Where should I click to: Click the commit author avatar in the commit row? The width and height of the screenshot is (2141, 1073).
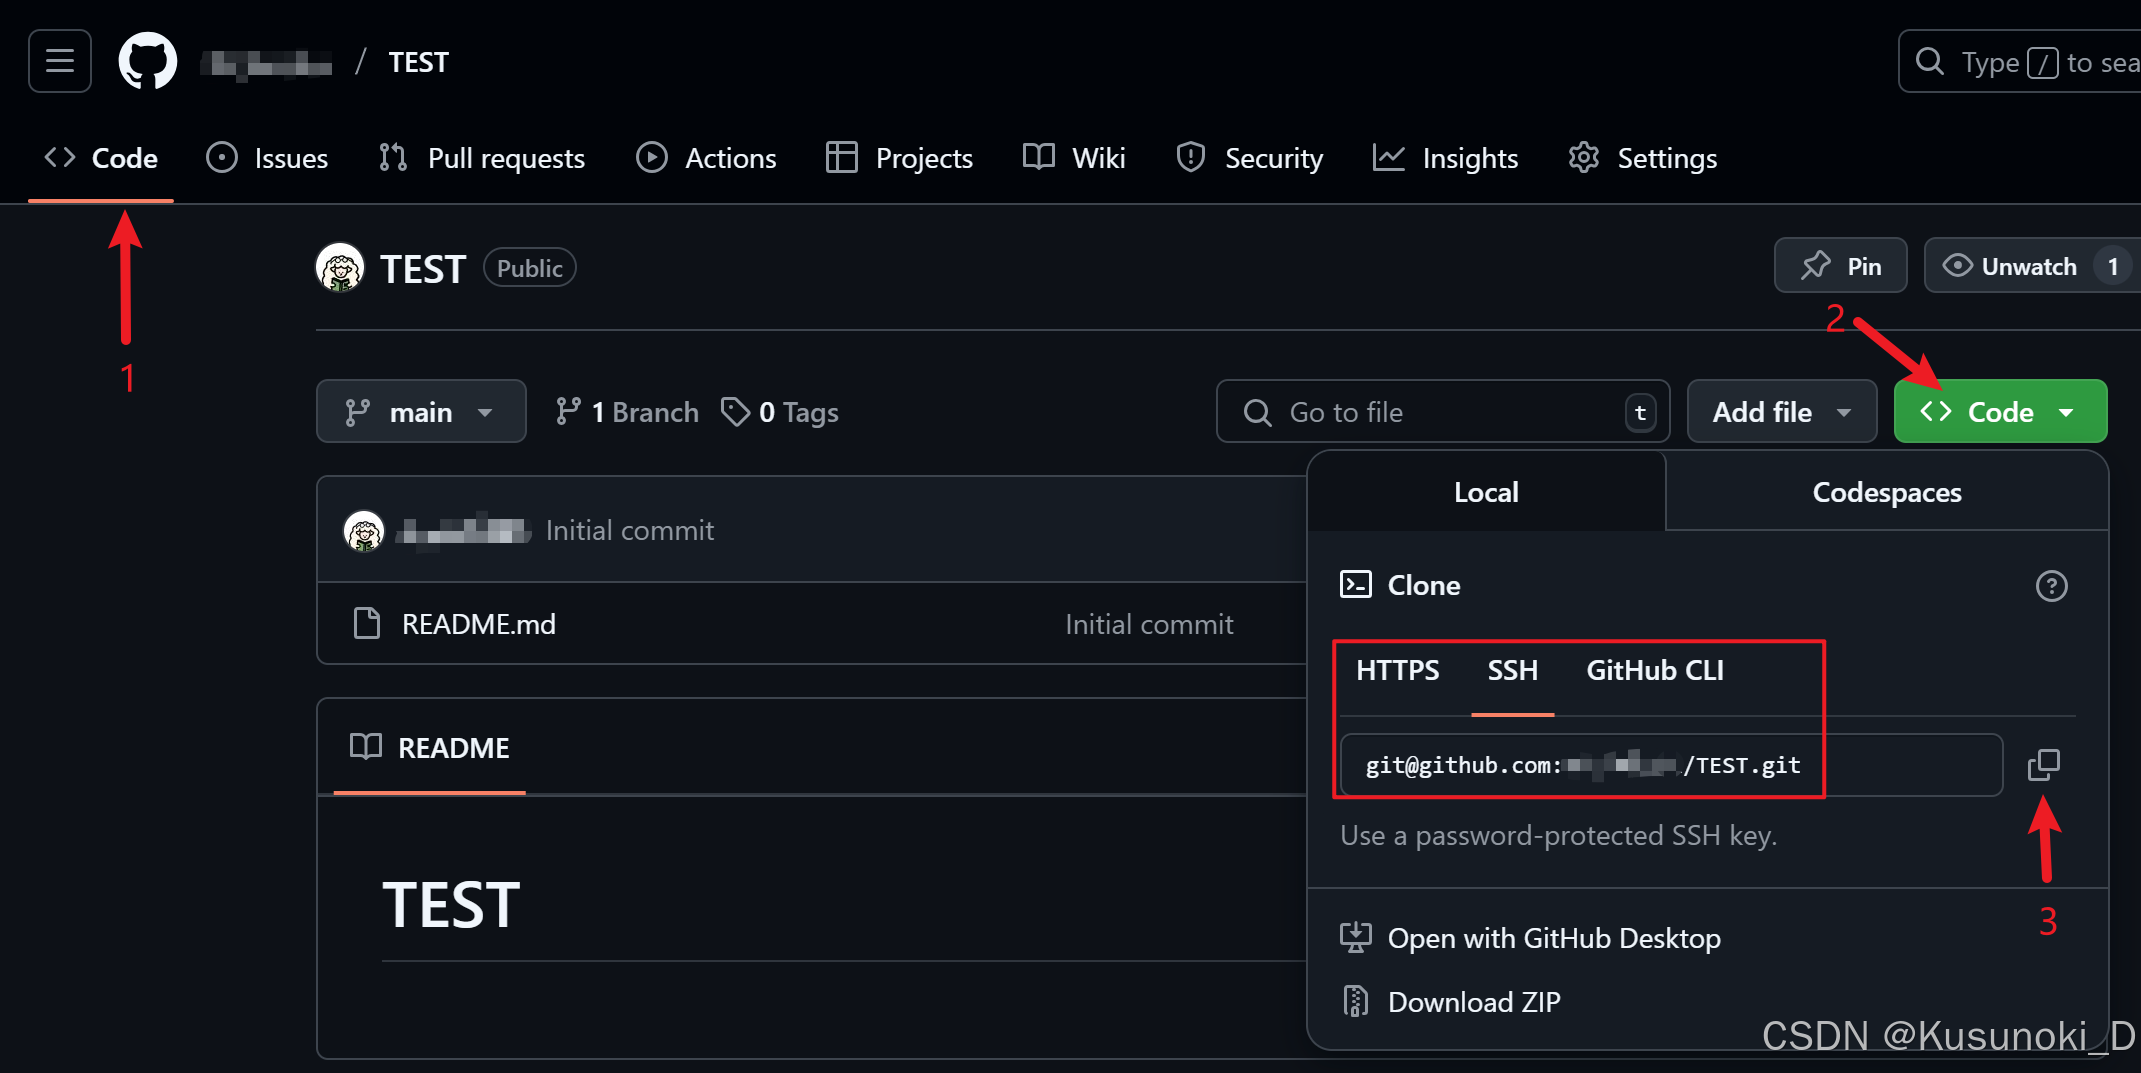(364, 530)
